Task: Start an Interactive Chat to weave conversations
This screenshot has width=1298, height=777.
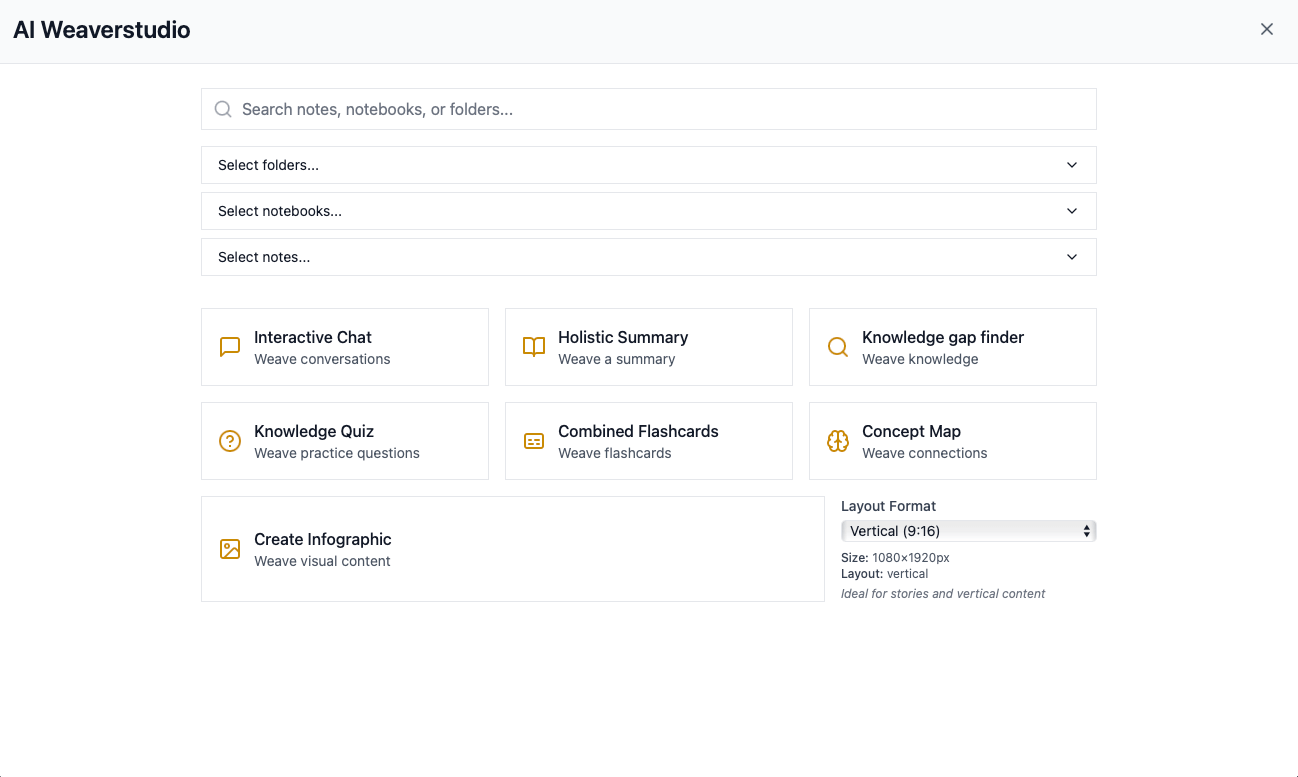Action: [x=344, y=346]
